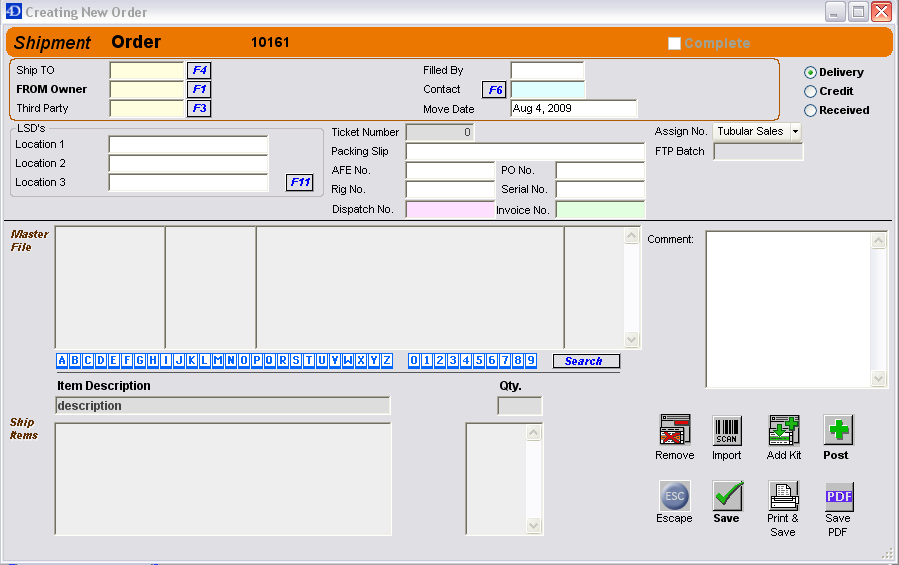Click the Serial No. field

click(600, 189)
